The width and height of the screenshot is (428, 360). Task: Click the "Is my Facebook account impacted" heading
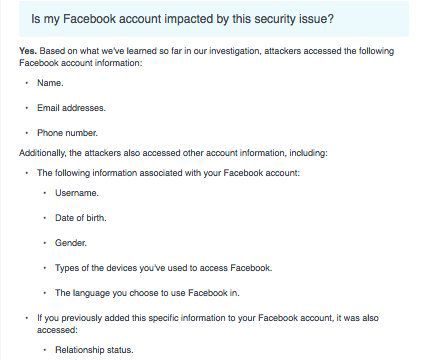182,19
